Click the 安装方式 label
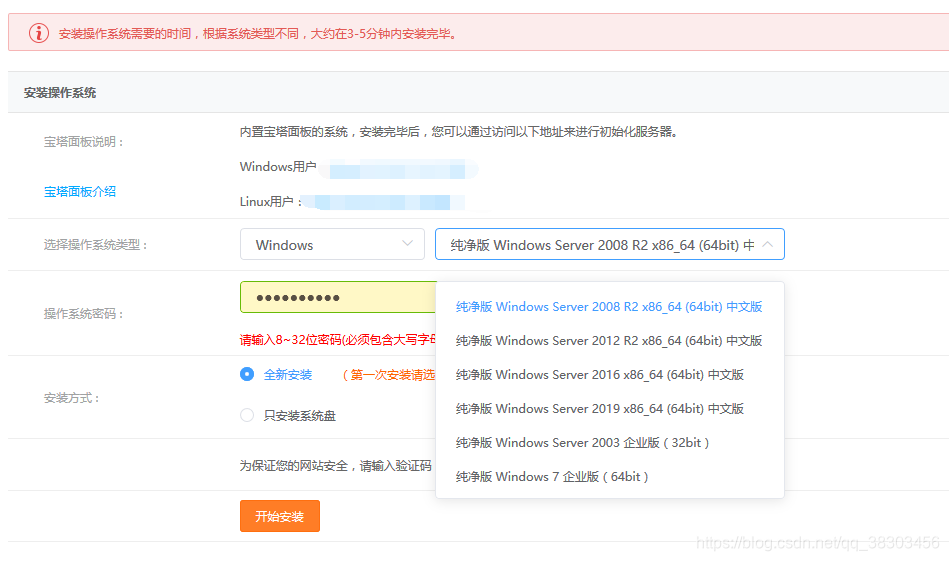Viewport: 949px width, 561px height. [x=71, y=398]
